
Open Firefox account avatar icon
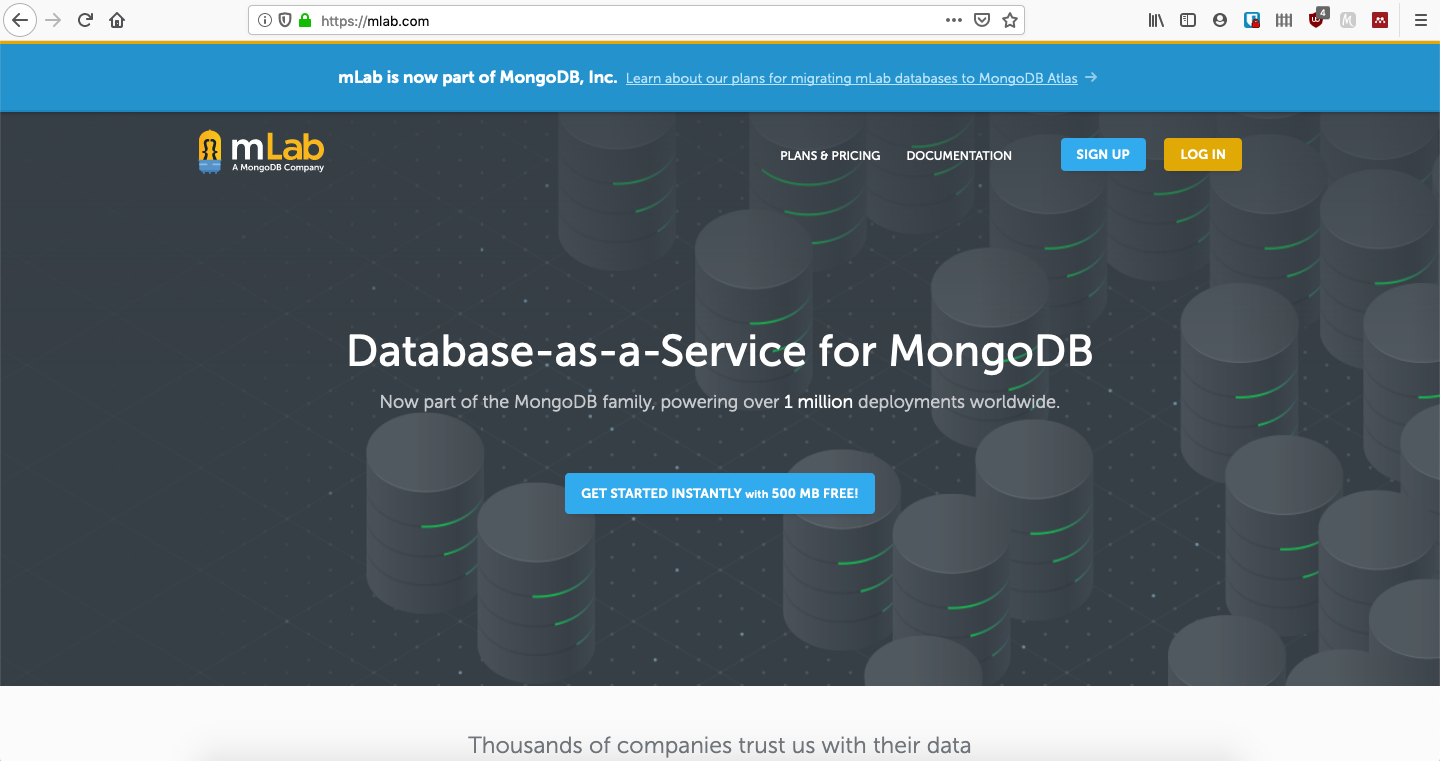click(1220, 20)
